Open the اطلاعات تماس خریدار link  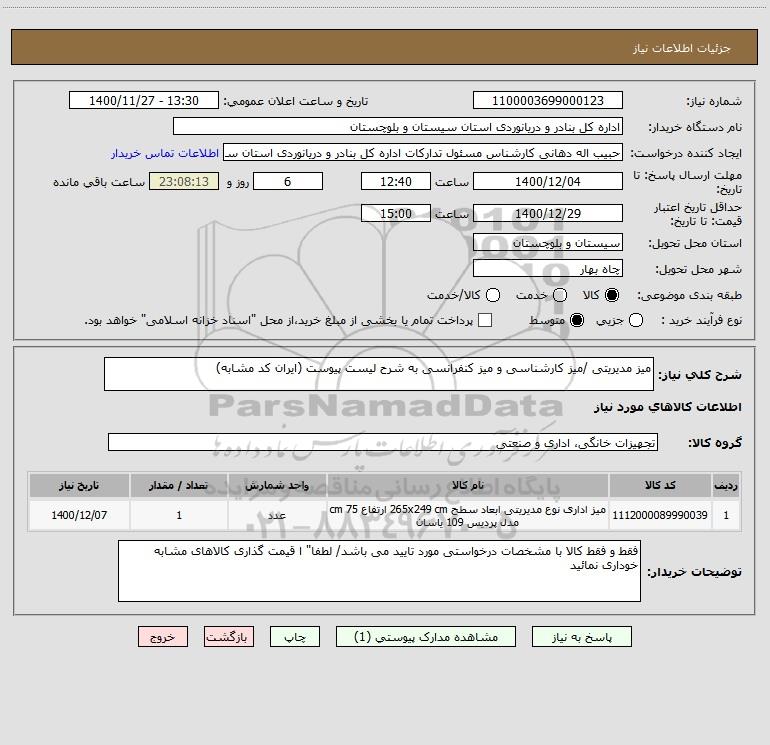coord(165,153)
